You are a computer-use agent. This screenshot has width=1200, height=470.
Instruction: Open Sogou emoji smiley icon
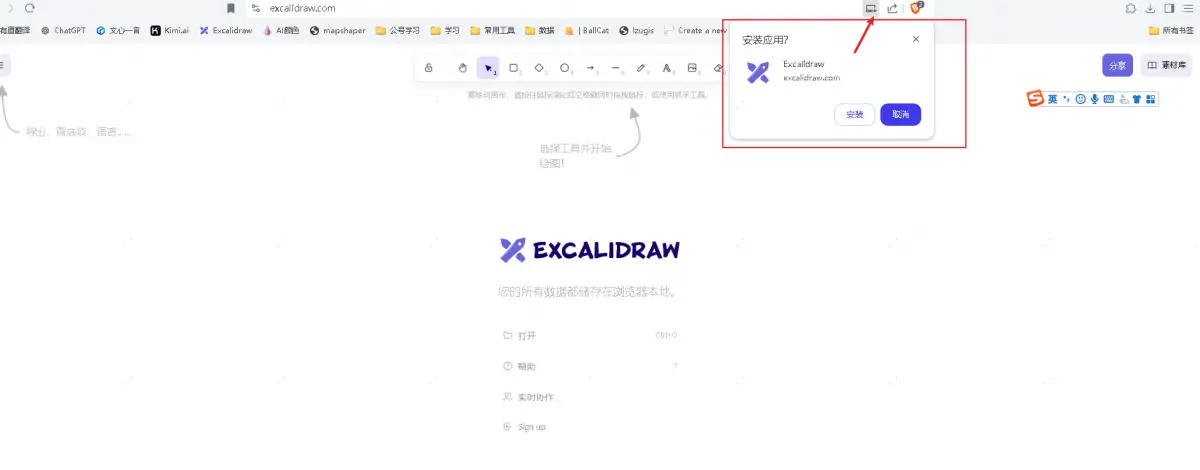(1080, 98)
